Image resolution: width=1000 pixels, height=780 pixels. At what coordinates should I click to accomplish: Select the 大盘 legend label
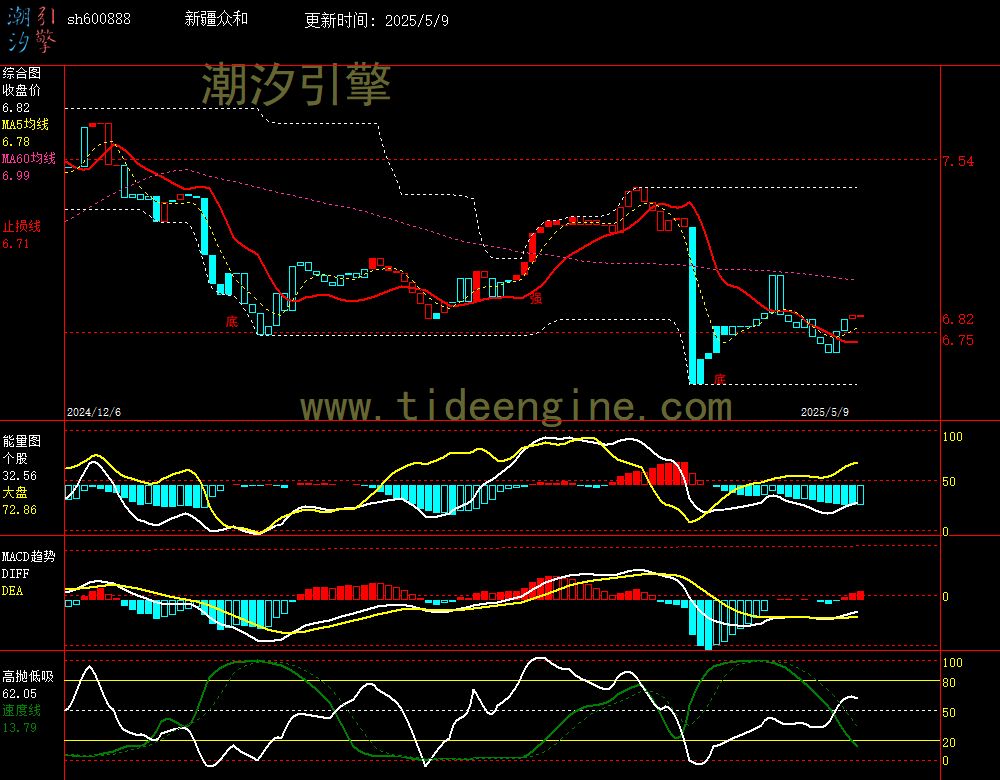15,492
